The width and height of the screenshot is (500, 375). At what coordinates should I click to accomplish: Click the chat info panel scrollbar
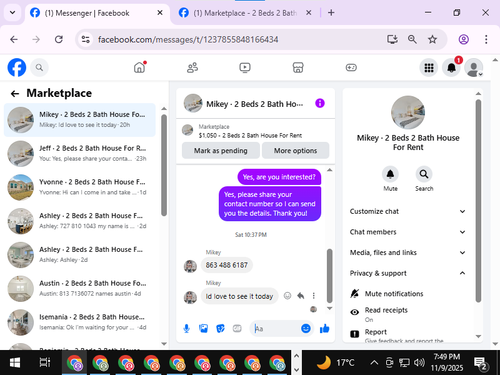tap(478, 201)
